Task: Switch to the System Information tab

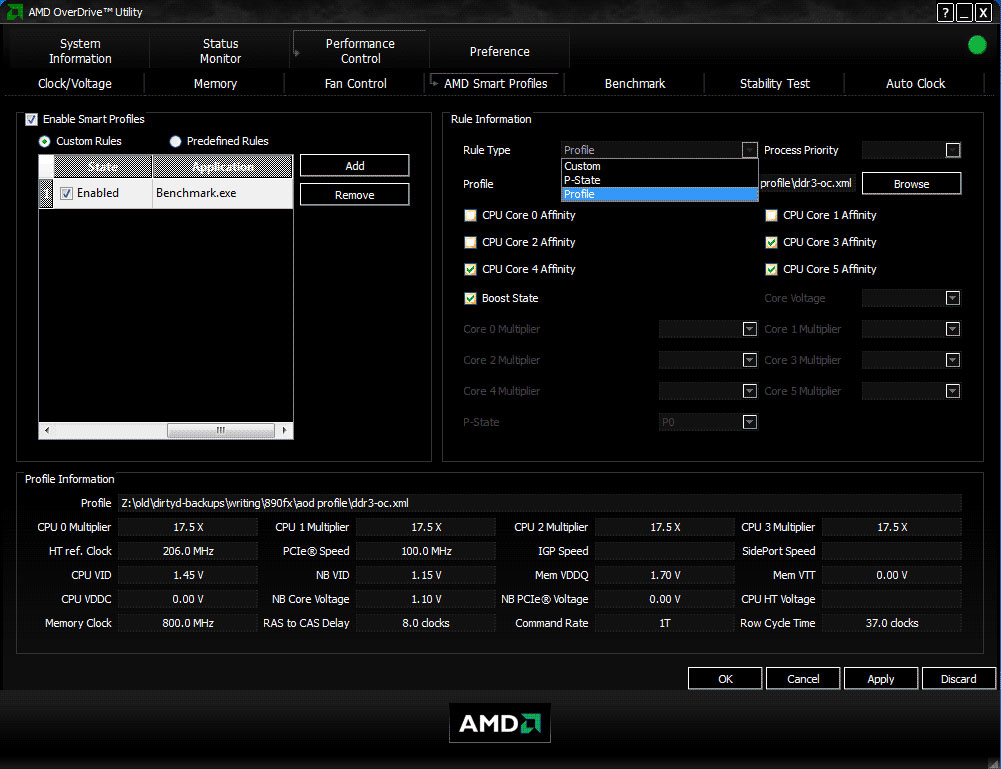Action: [80, 51]
